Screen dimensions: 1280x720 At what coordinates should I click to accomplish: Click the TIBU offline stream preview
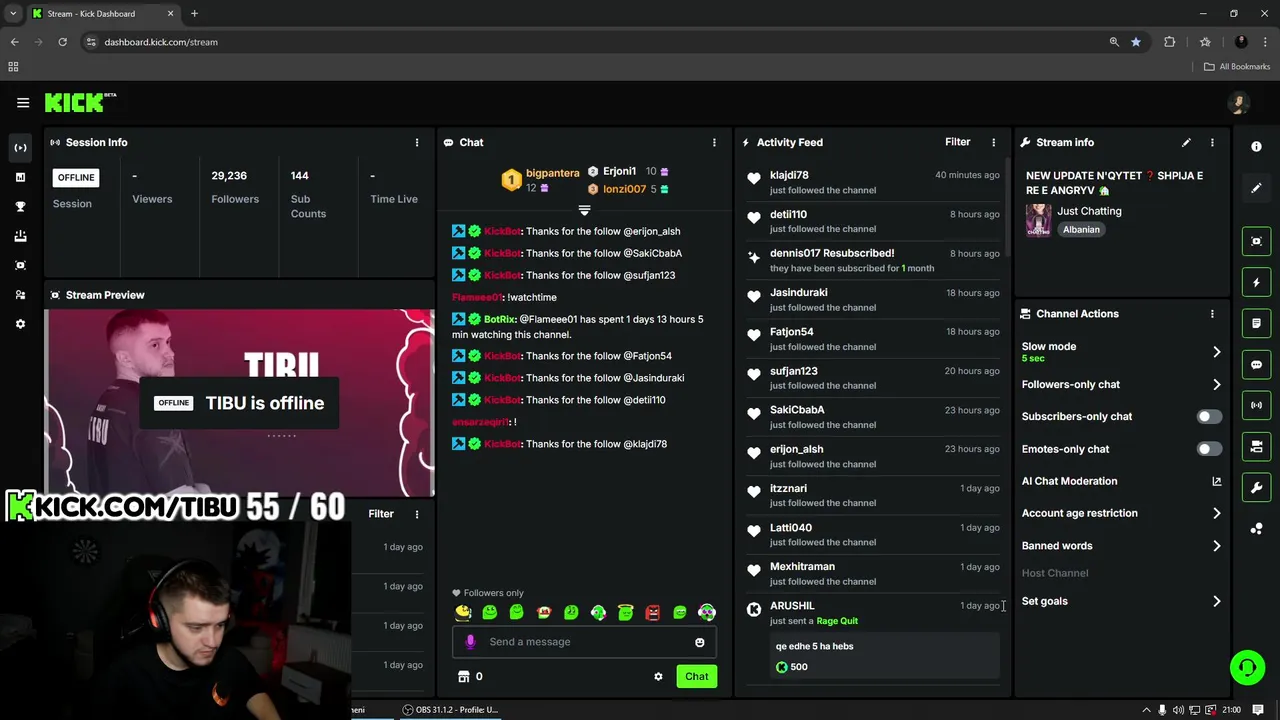coord(239,403)
